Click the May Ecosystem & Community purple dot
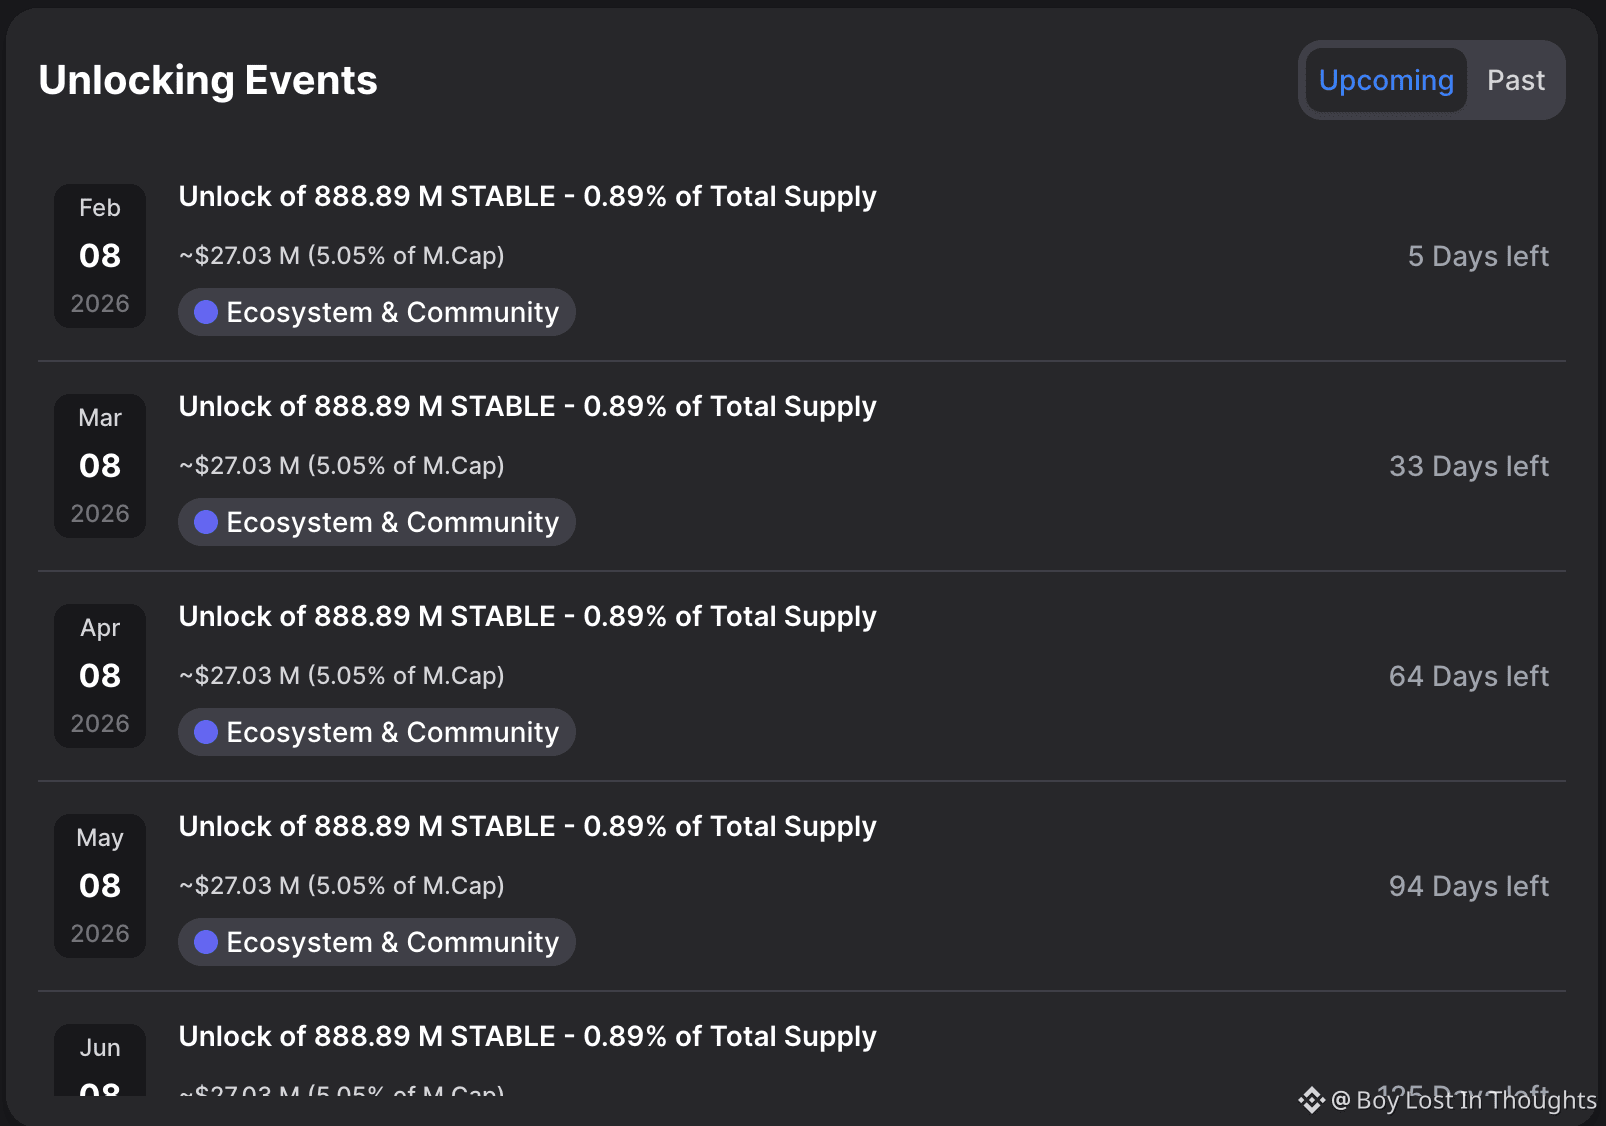Image resolution: width=1606 pixels, height=1126 pixels. [x=206, y=942]
